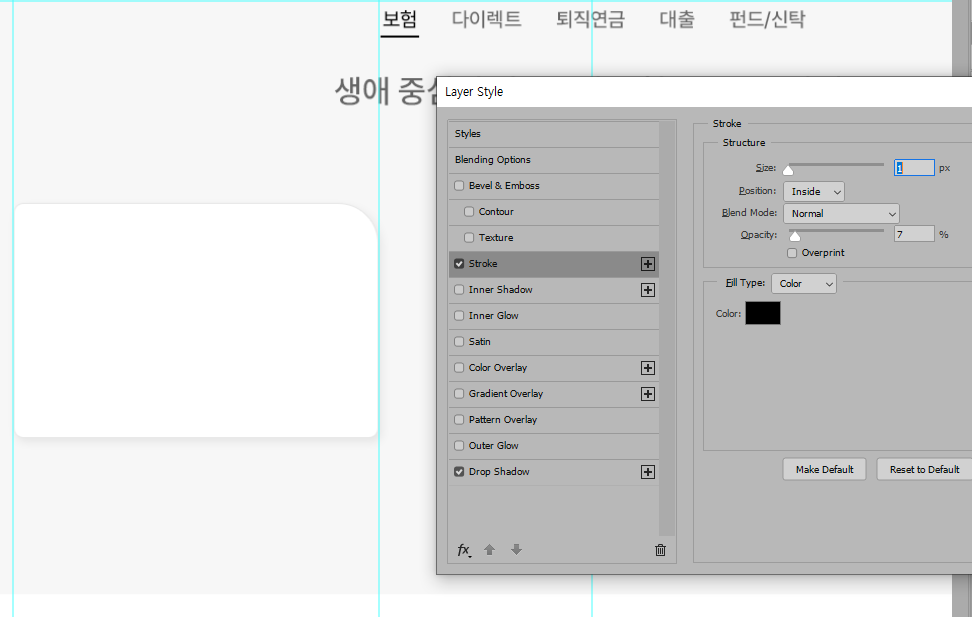Select the 다이렉트 tab on the page
Viewport: 972px width, 617px height.
pyautogui.click(x=486, y=19)
